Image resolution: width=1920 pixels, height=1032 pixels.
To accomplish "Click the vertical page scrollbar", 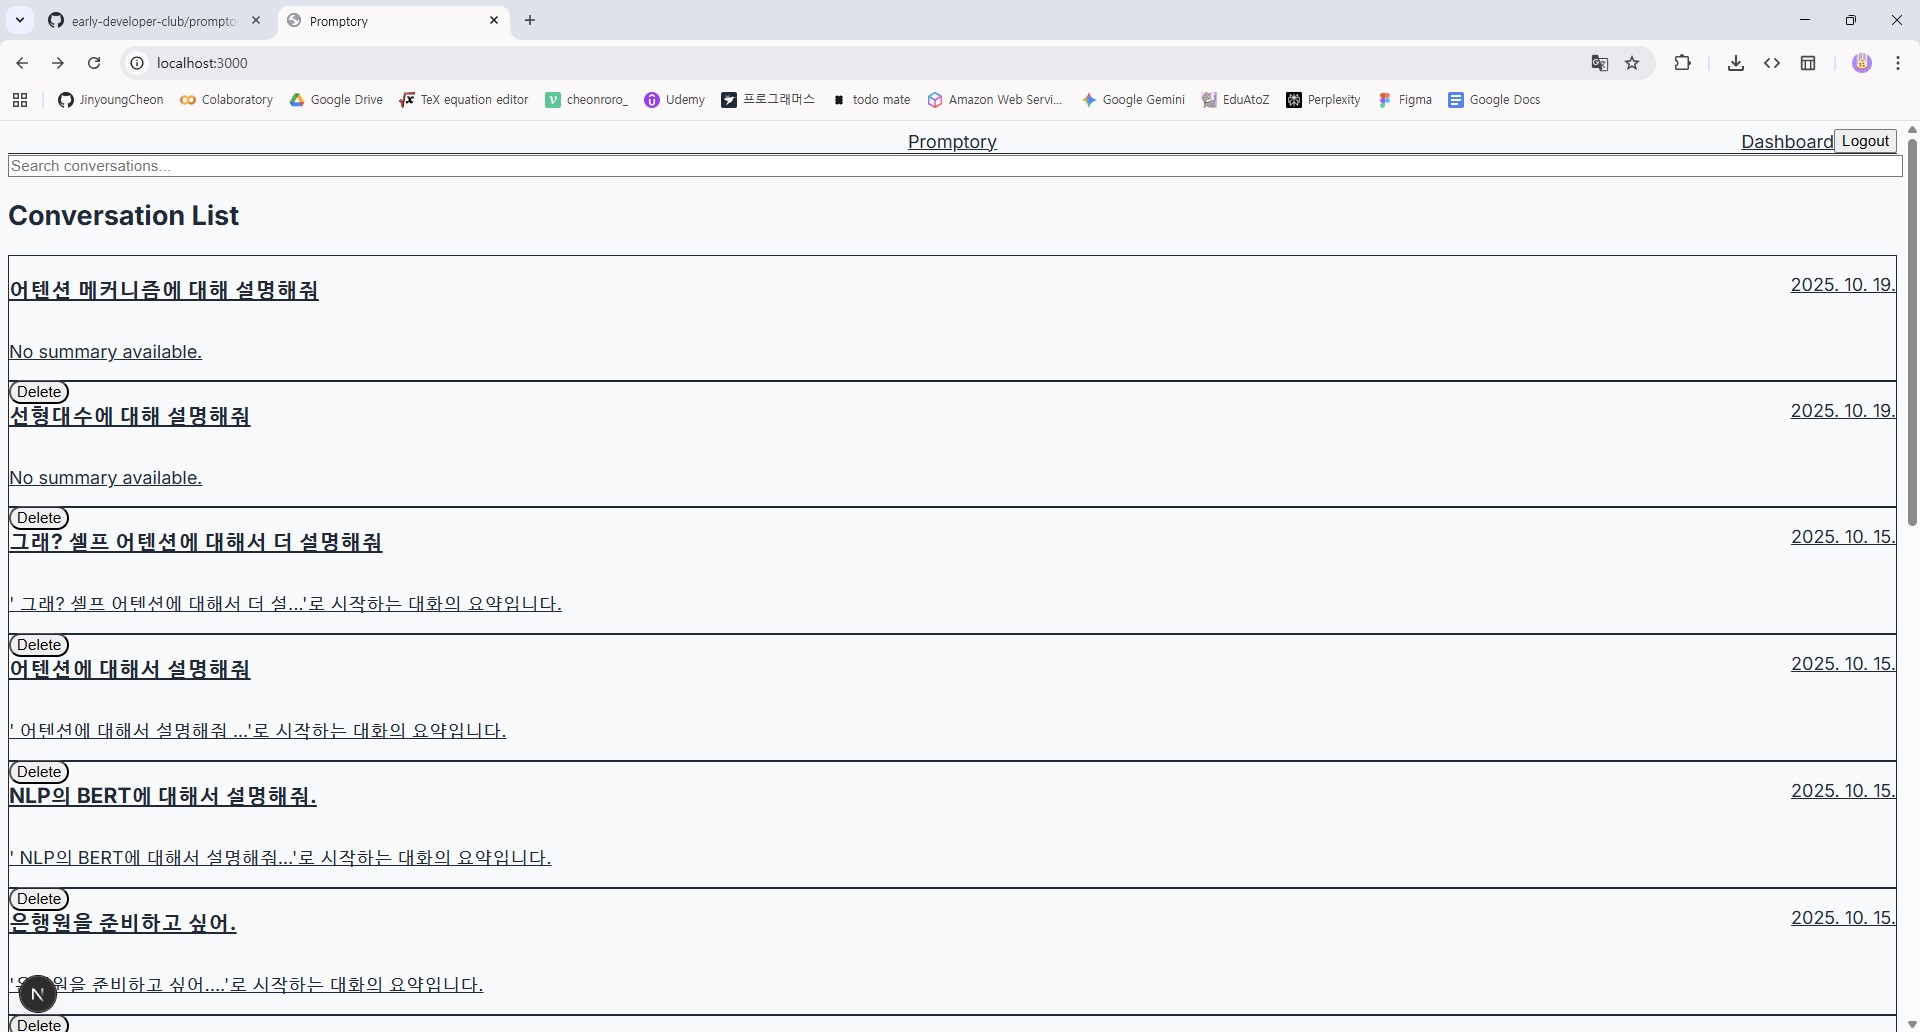I will [x=1912, y=332].
